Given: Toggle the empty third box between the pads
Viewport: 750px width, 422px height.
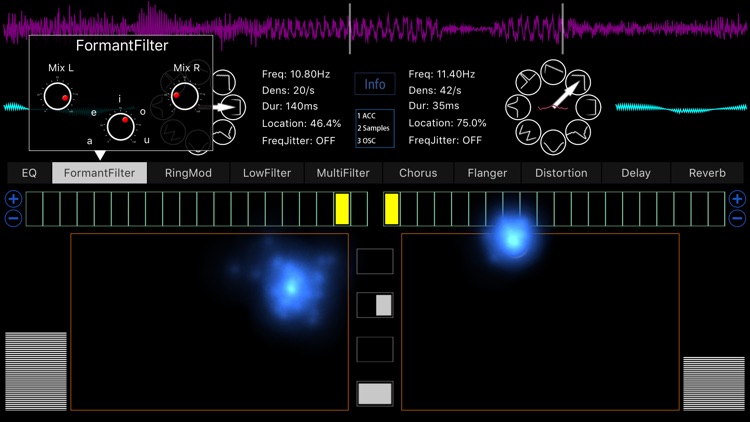Looking at the screenshot, I should tap(375, 349).
